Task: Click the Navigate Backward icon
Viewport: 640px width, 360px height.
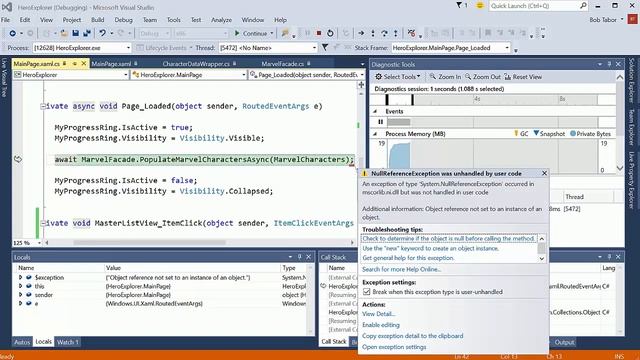Action: [13, 33]
